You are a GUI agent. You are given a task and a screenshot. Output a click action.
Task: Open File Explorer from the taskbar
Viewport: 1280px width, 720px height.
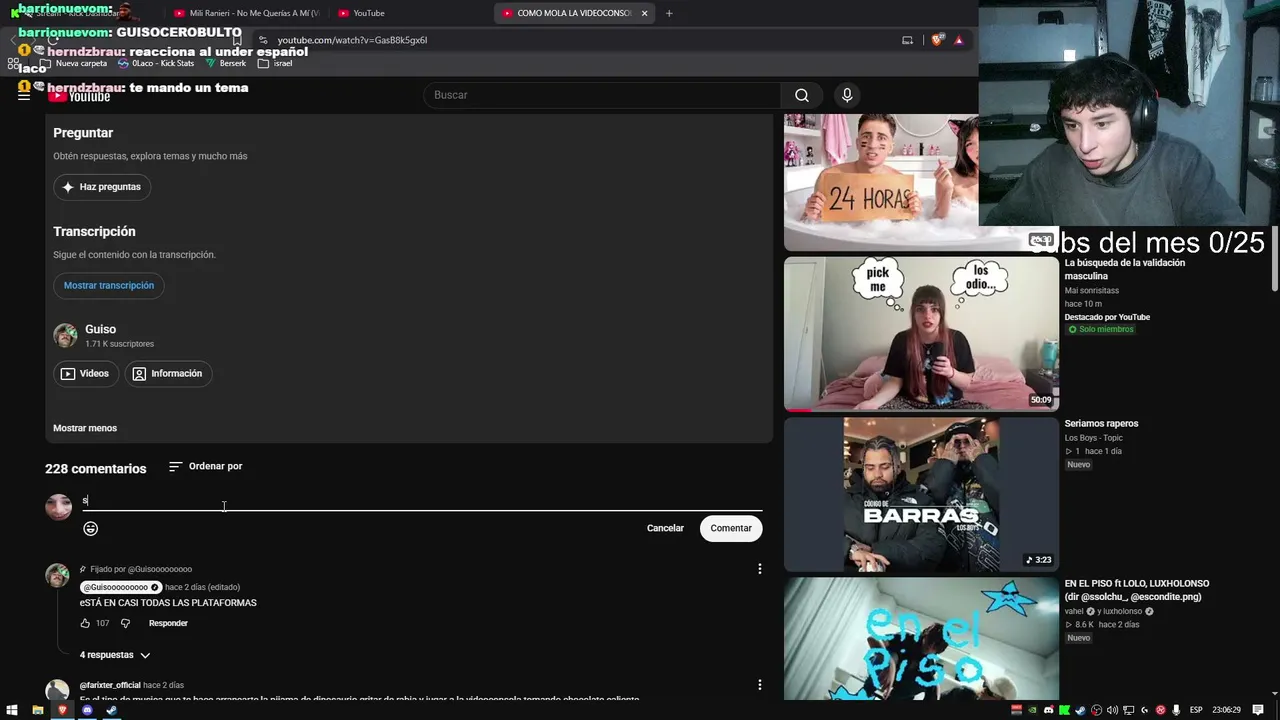38,710
